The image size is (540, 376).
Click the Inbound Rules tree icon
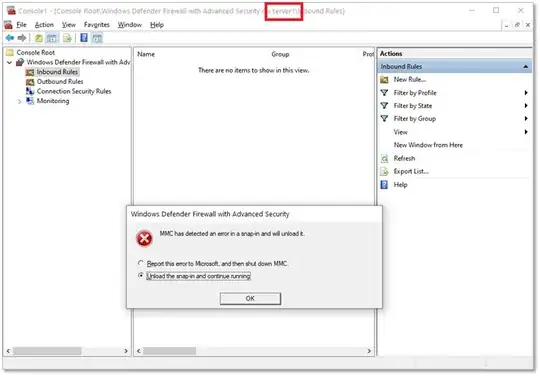tap(30, 72)
